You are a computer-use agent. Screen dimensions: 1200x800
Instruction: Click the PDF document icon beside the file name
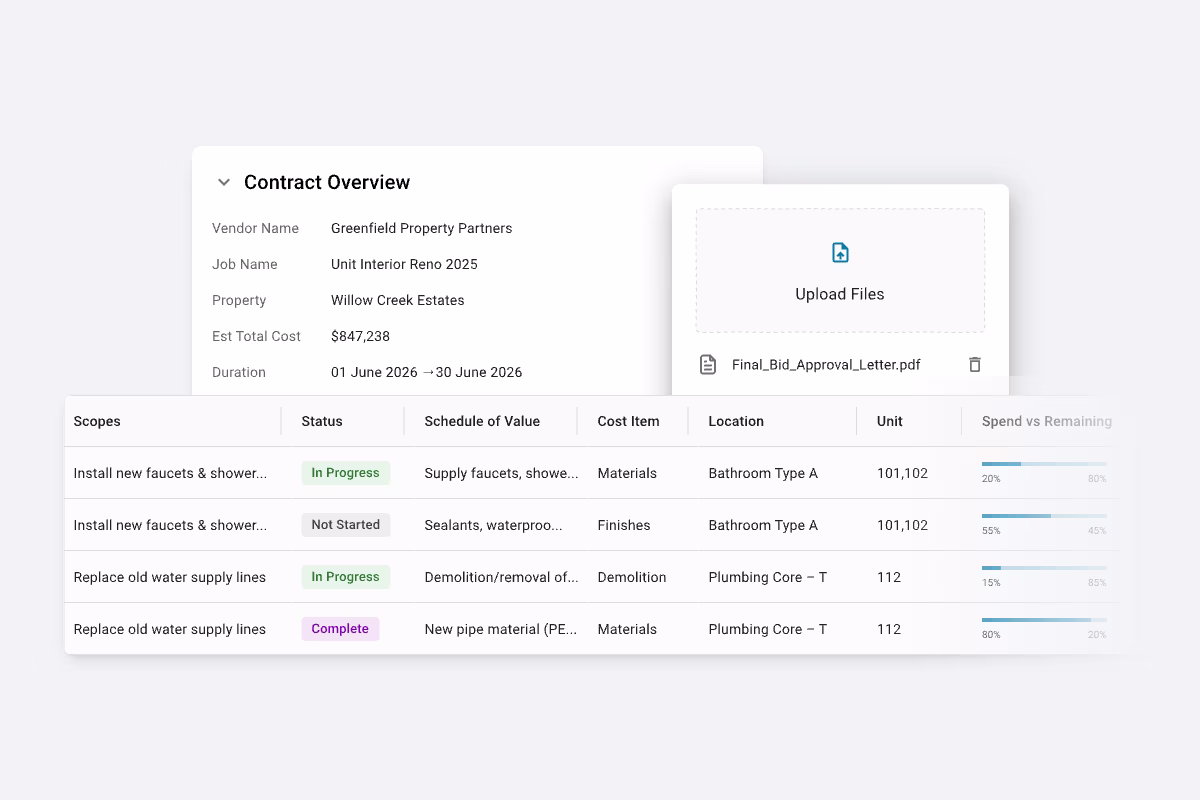pos(706,364)
